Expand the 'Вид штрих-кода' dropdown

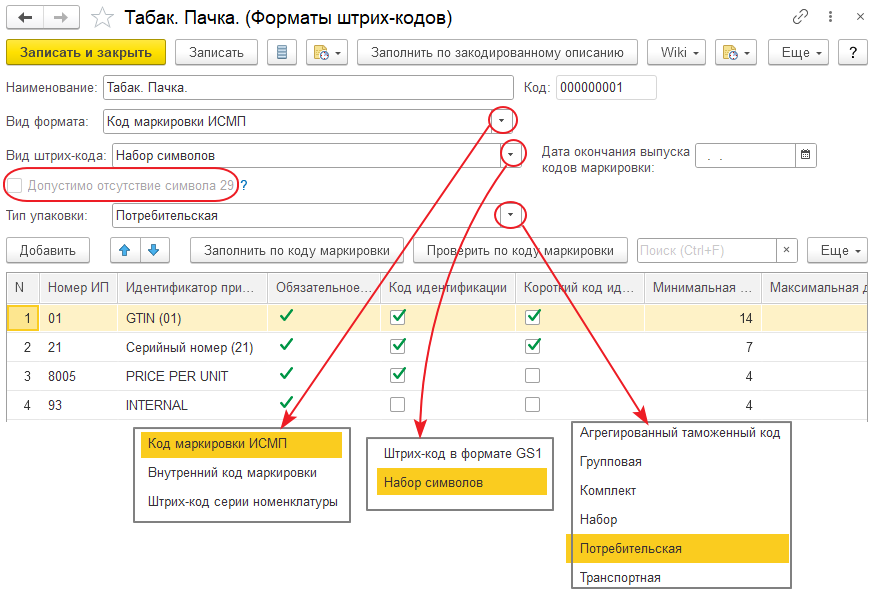click(512, 155)
